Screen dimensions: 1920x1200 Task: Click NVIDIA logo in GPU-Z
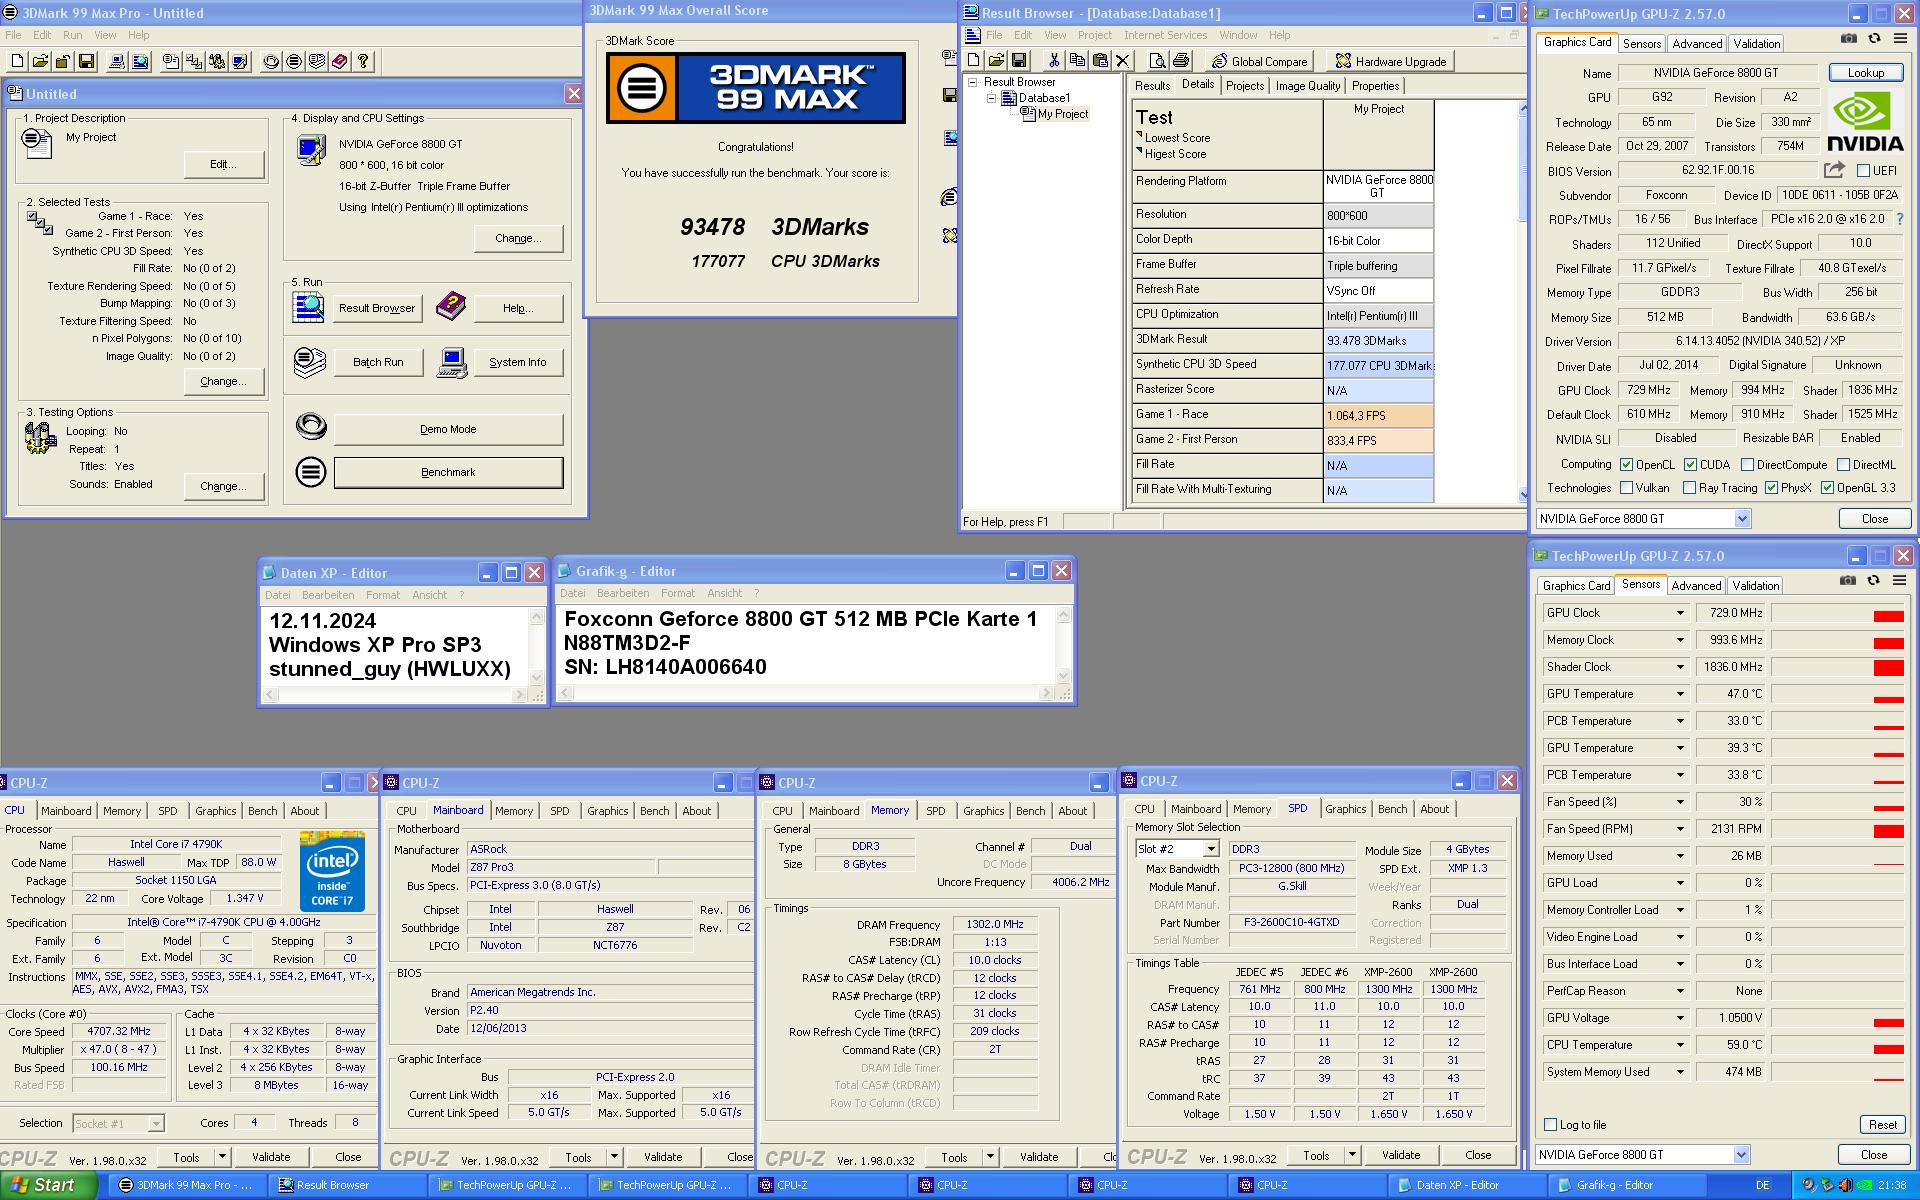(1865, 121)
